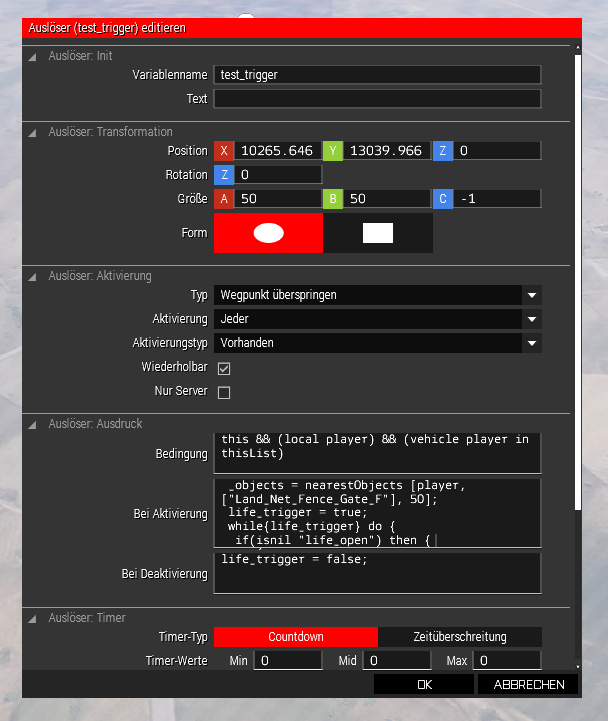Screen dimensions: 608x721
Task: Click the Aktivierung value Jeder
Action: [235, 319]
